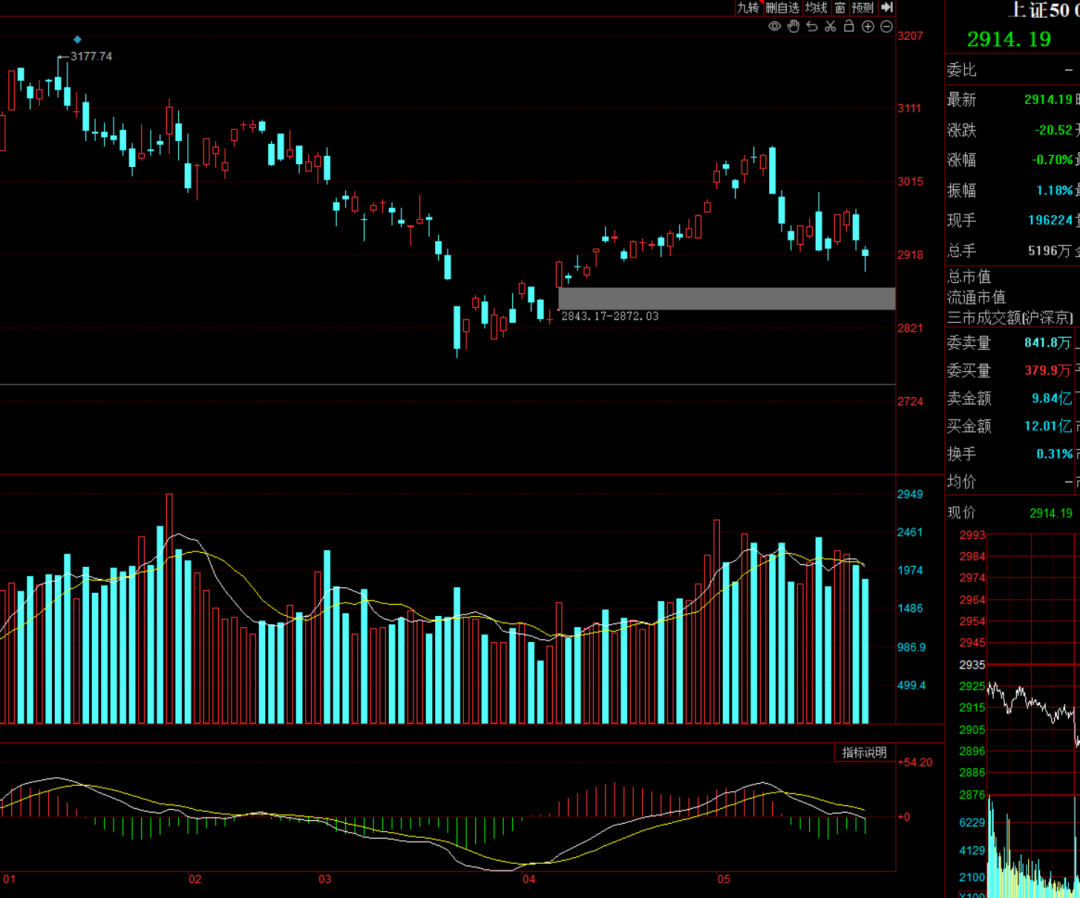Screen dimensions: 1080x898
Task: Select the hand pan tool
Action: [793, 26]
